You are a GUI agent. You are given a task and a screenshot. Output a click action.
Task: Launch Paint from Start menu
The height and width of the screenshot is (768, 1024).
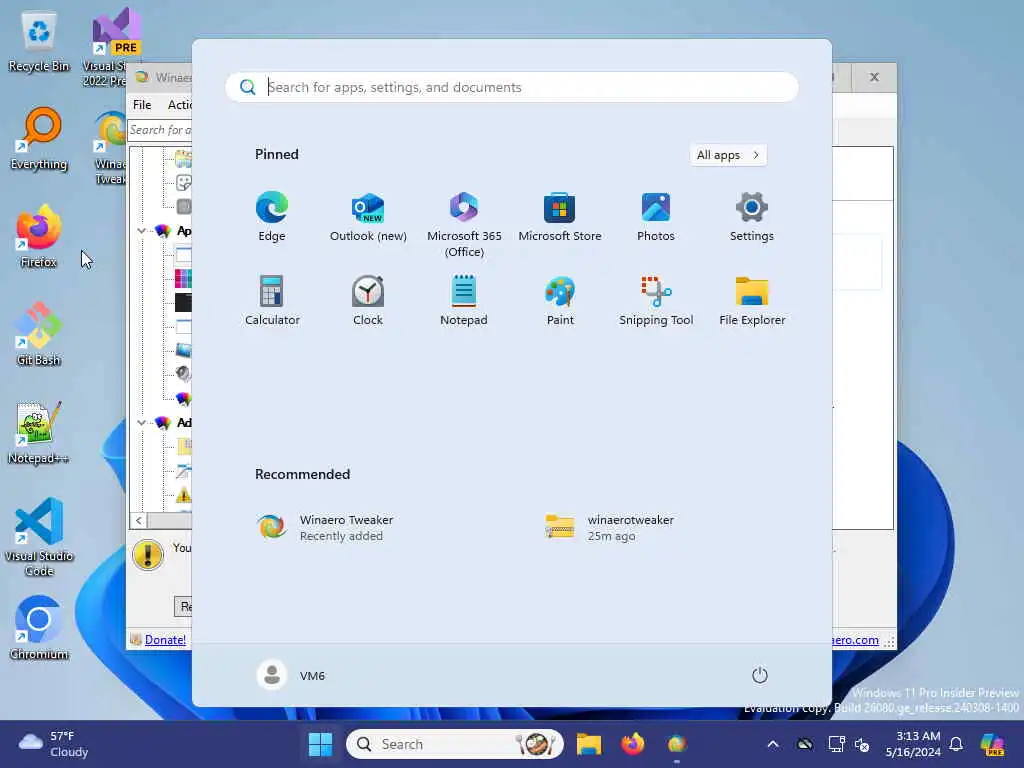pyautogui.click(x=560, y=300)
